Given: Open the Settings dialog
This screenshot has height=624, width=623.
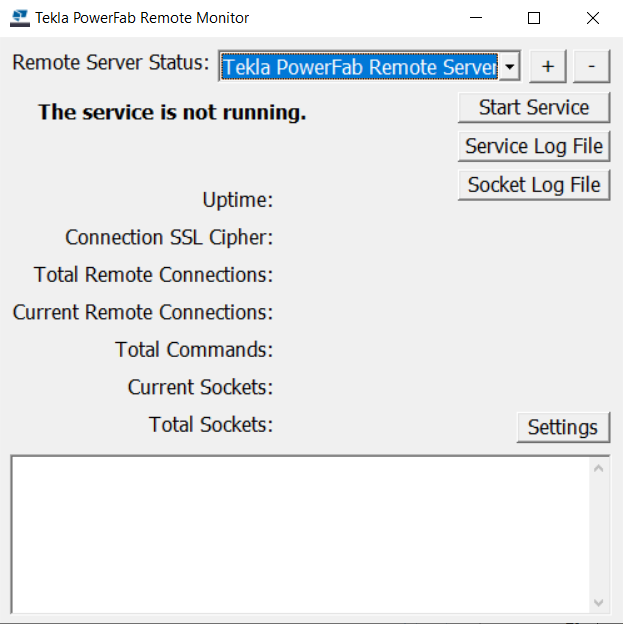Looking at the screenshot, I should tap(562, 427).
